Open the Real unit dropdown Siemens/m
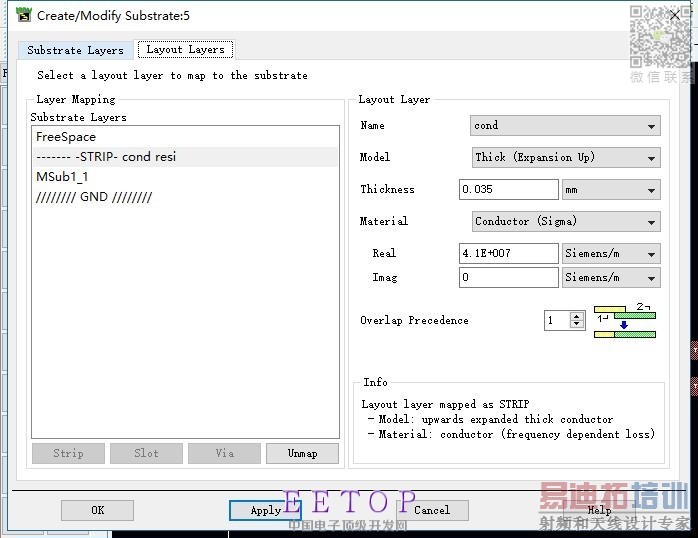Screen dimensions: 698x538 (611, 254)
